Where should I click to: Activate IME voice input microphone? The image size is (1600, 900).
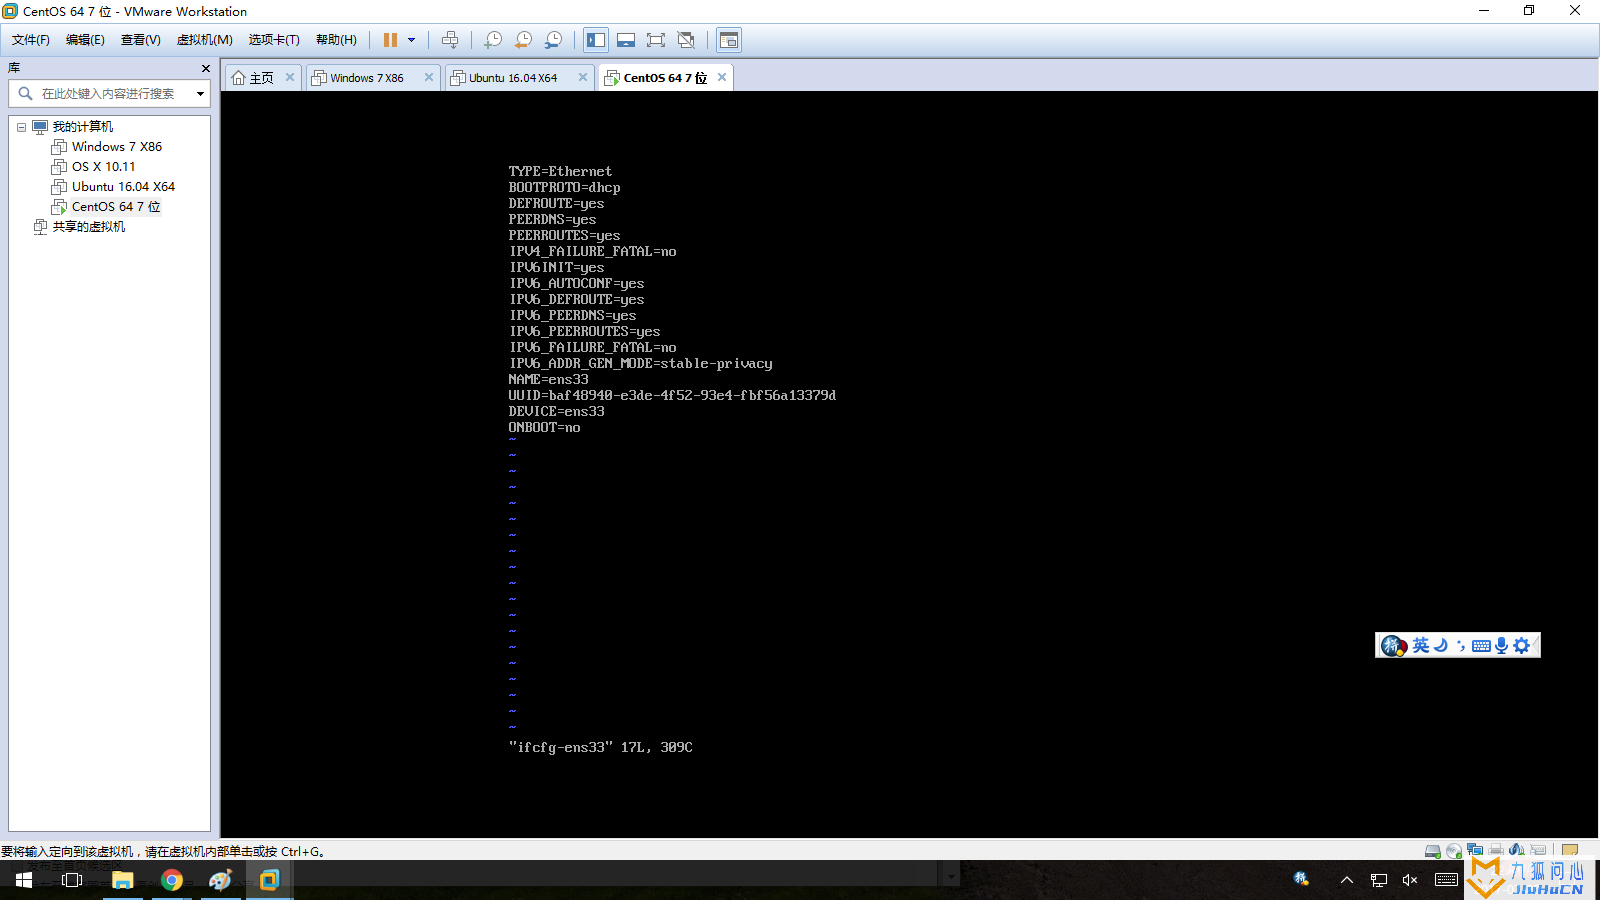point(1501,646)
